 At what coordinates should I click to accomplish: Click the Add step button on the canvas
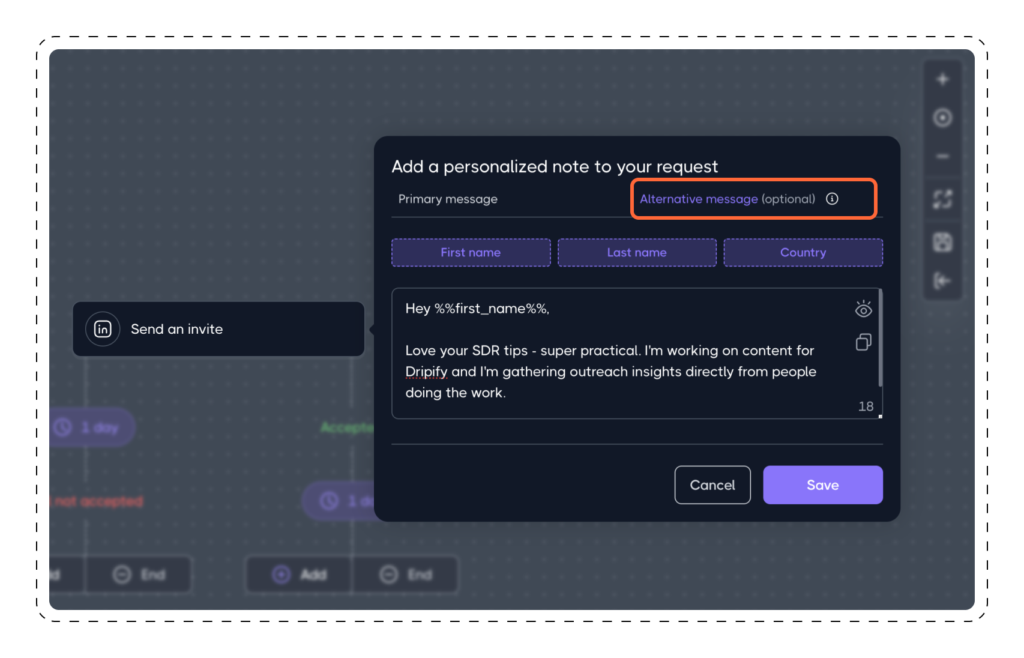point(298,574)
